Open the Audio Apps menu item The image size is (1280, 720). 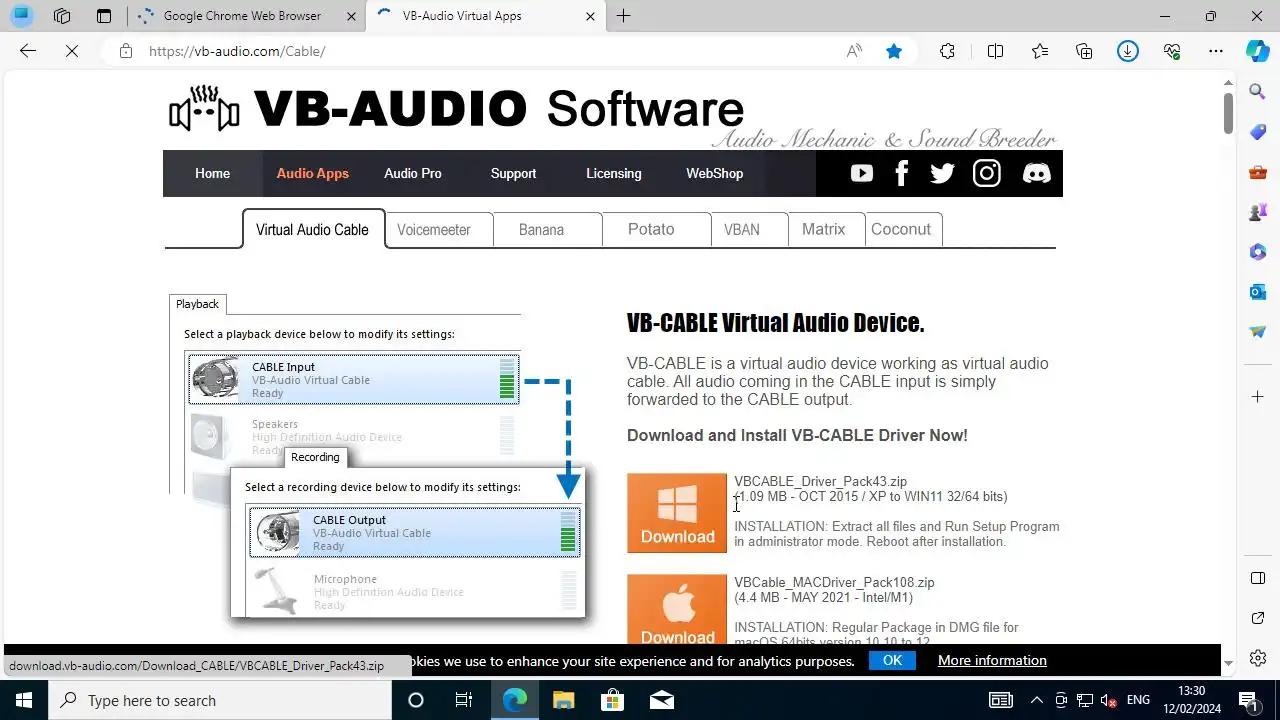coord(313,173)
